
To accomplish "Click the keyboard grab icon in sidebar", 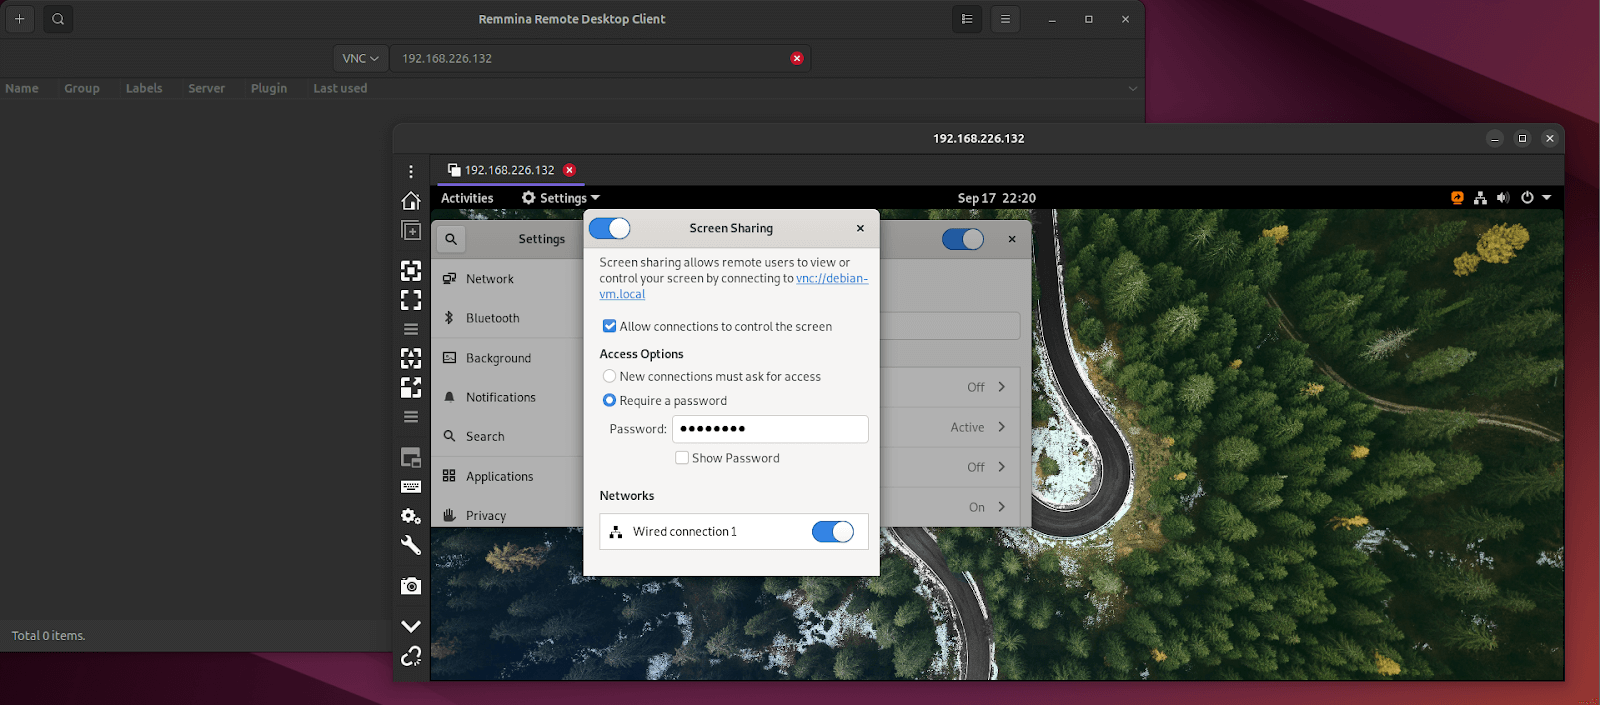I will [411, 487].
